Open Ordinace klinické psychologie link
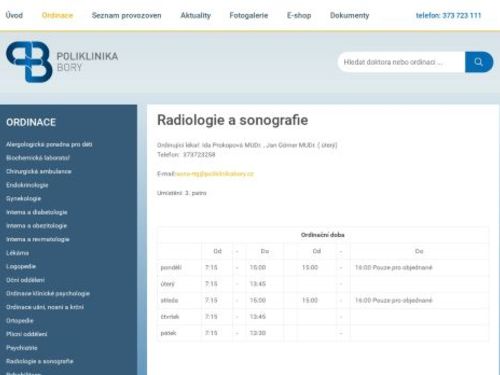This screenshot has width=500, height=375. click(x=48, y=293)
